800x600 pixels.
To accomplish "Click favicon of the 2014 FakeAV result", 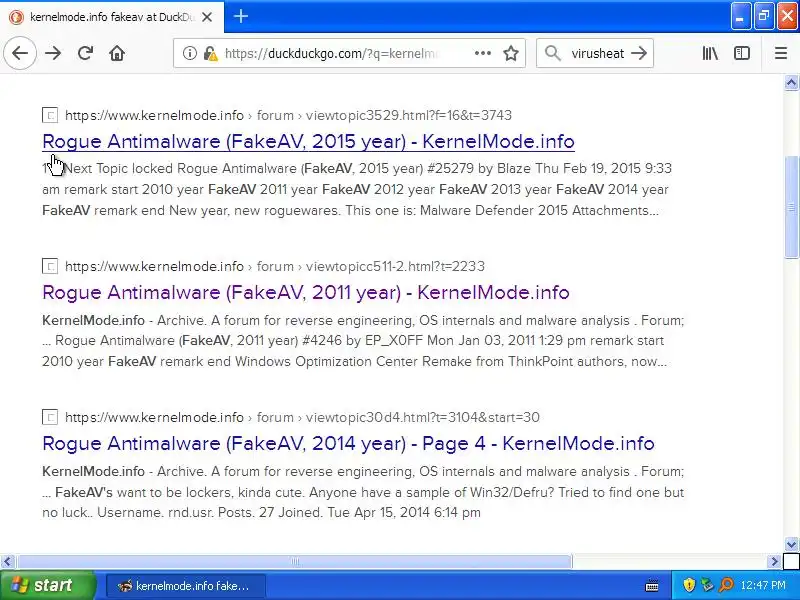I will point(50,417).
